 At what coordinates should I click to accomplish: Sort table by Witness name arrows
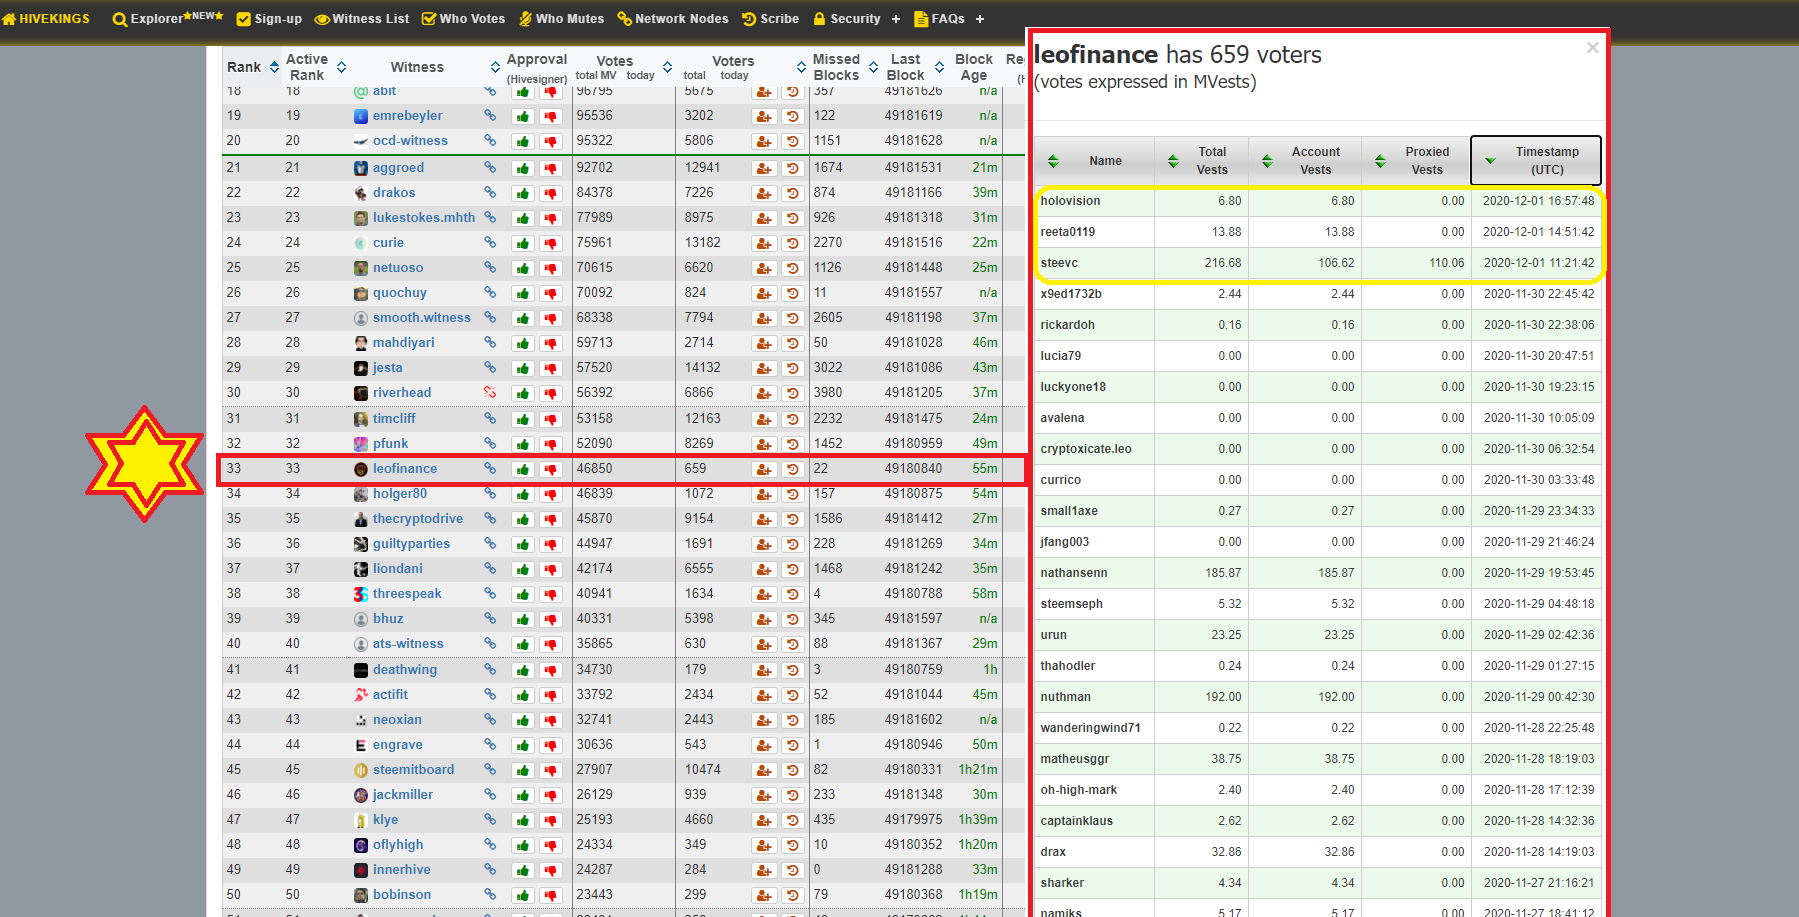click(x=495, y=67)
